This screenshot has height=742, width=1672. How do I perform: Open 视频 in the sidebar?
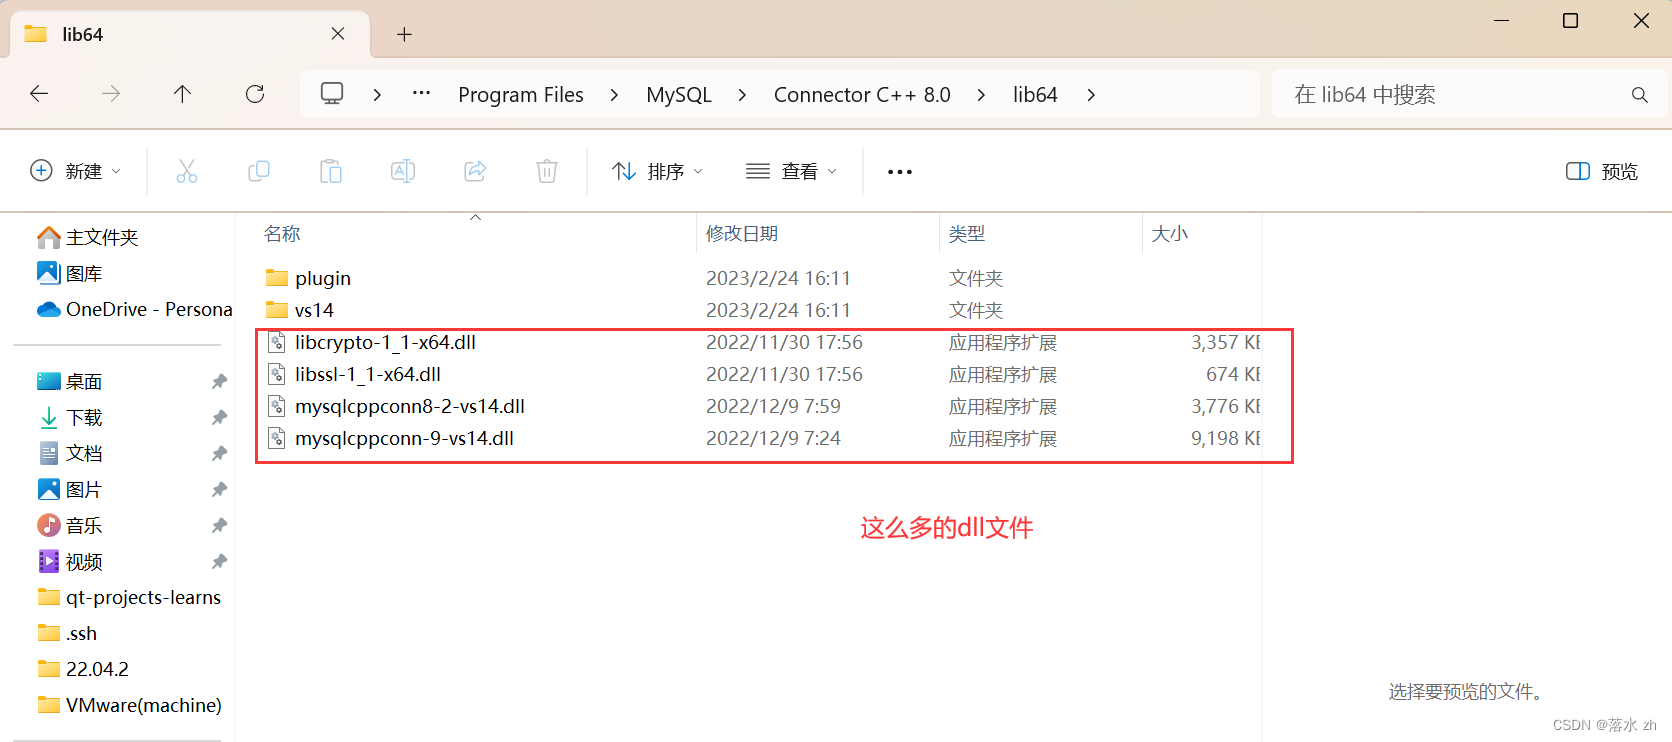click(70, 561)
